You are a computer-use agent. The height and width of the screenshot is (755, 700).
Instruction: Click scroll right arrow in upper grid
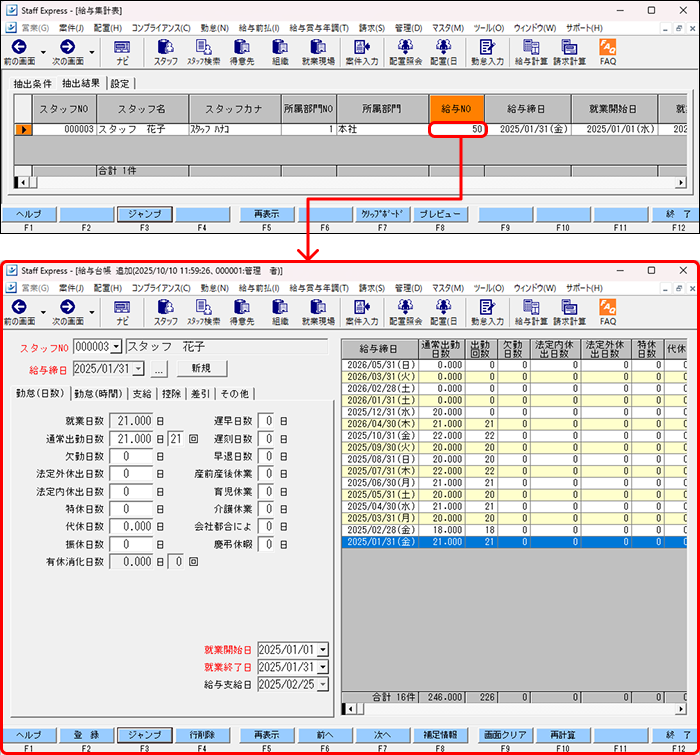coord(681,182)
